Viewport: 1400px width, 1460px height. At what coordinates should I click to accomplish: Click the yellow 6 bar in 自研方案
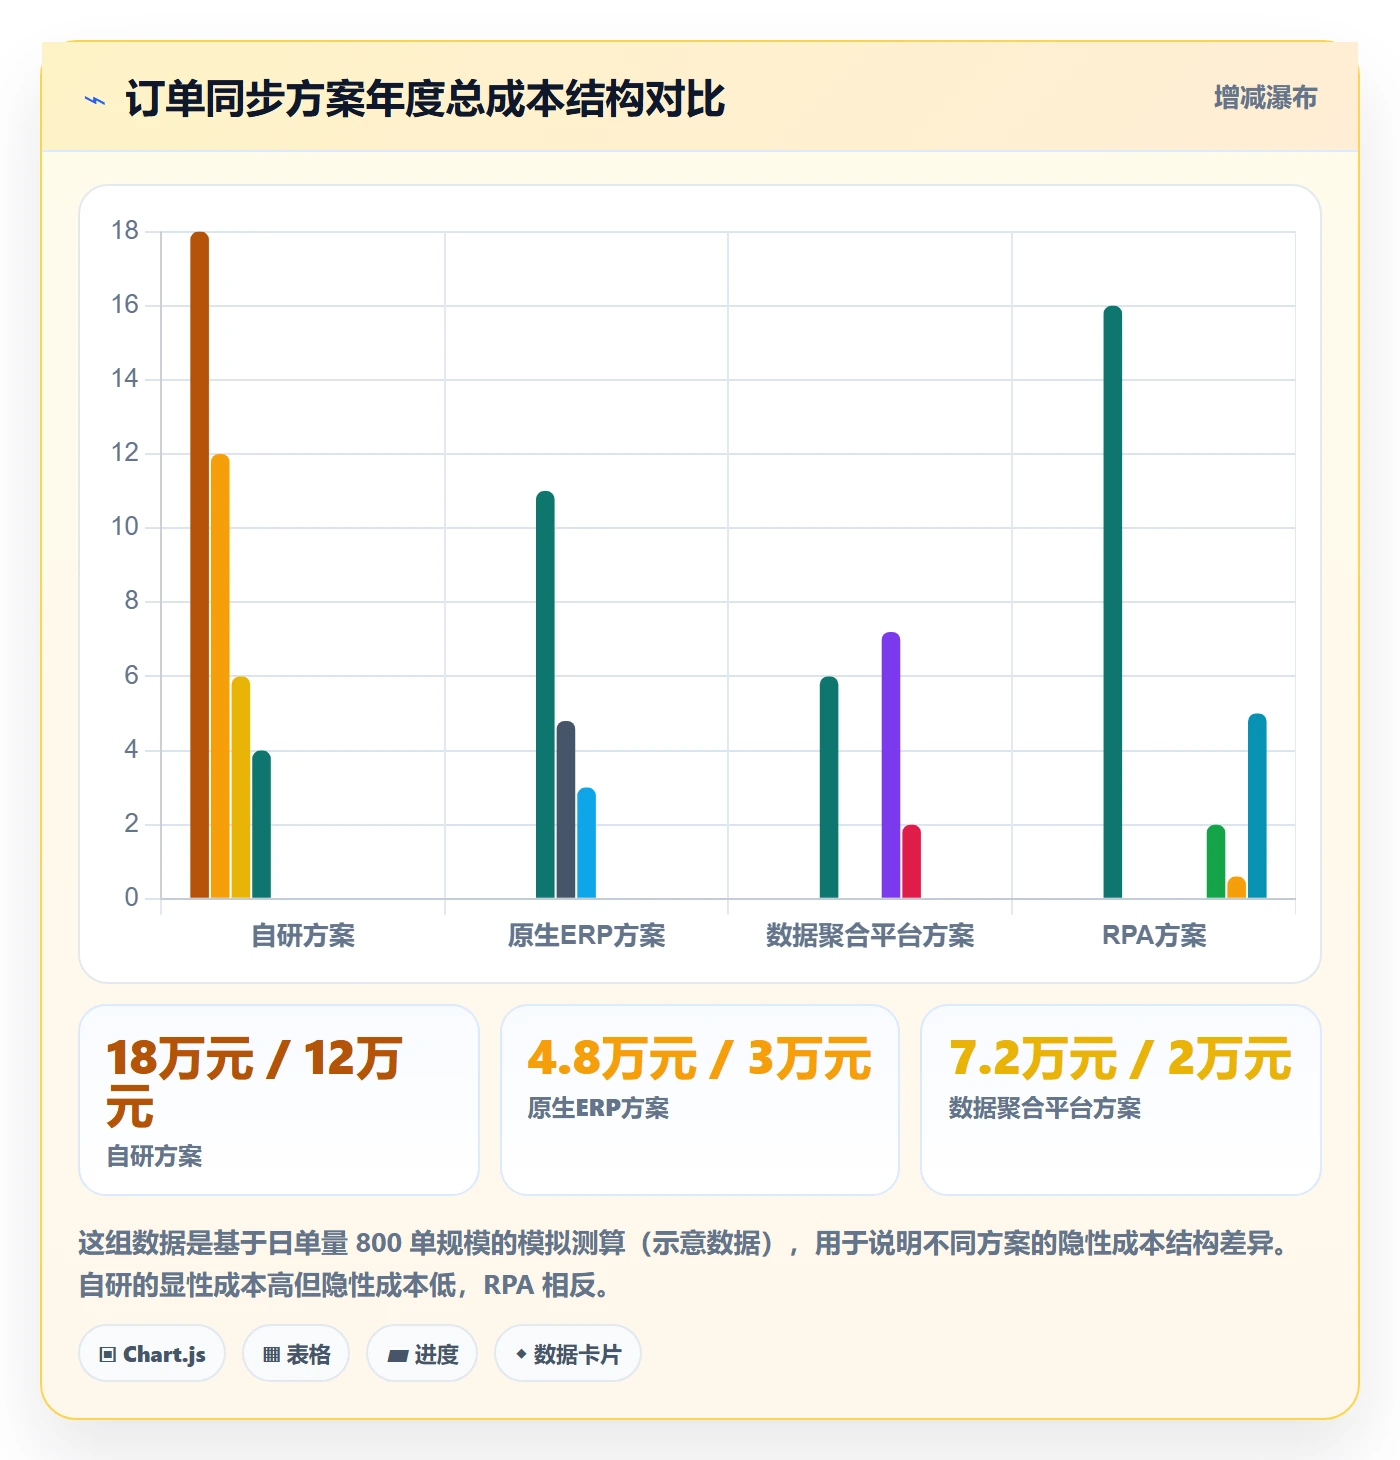pyautogui.click(x=241, y=787)
